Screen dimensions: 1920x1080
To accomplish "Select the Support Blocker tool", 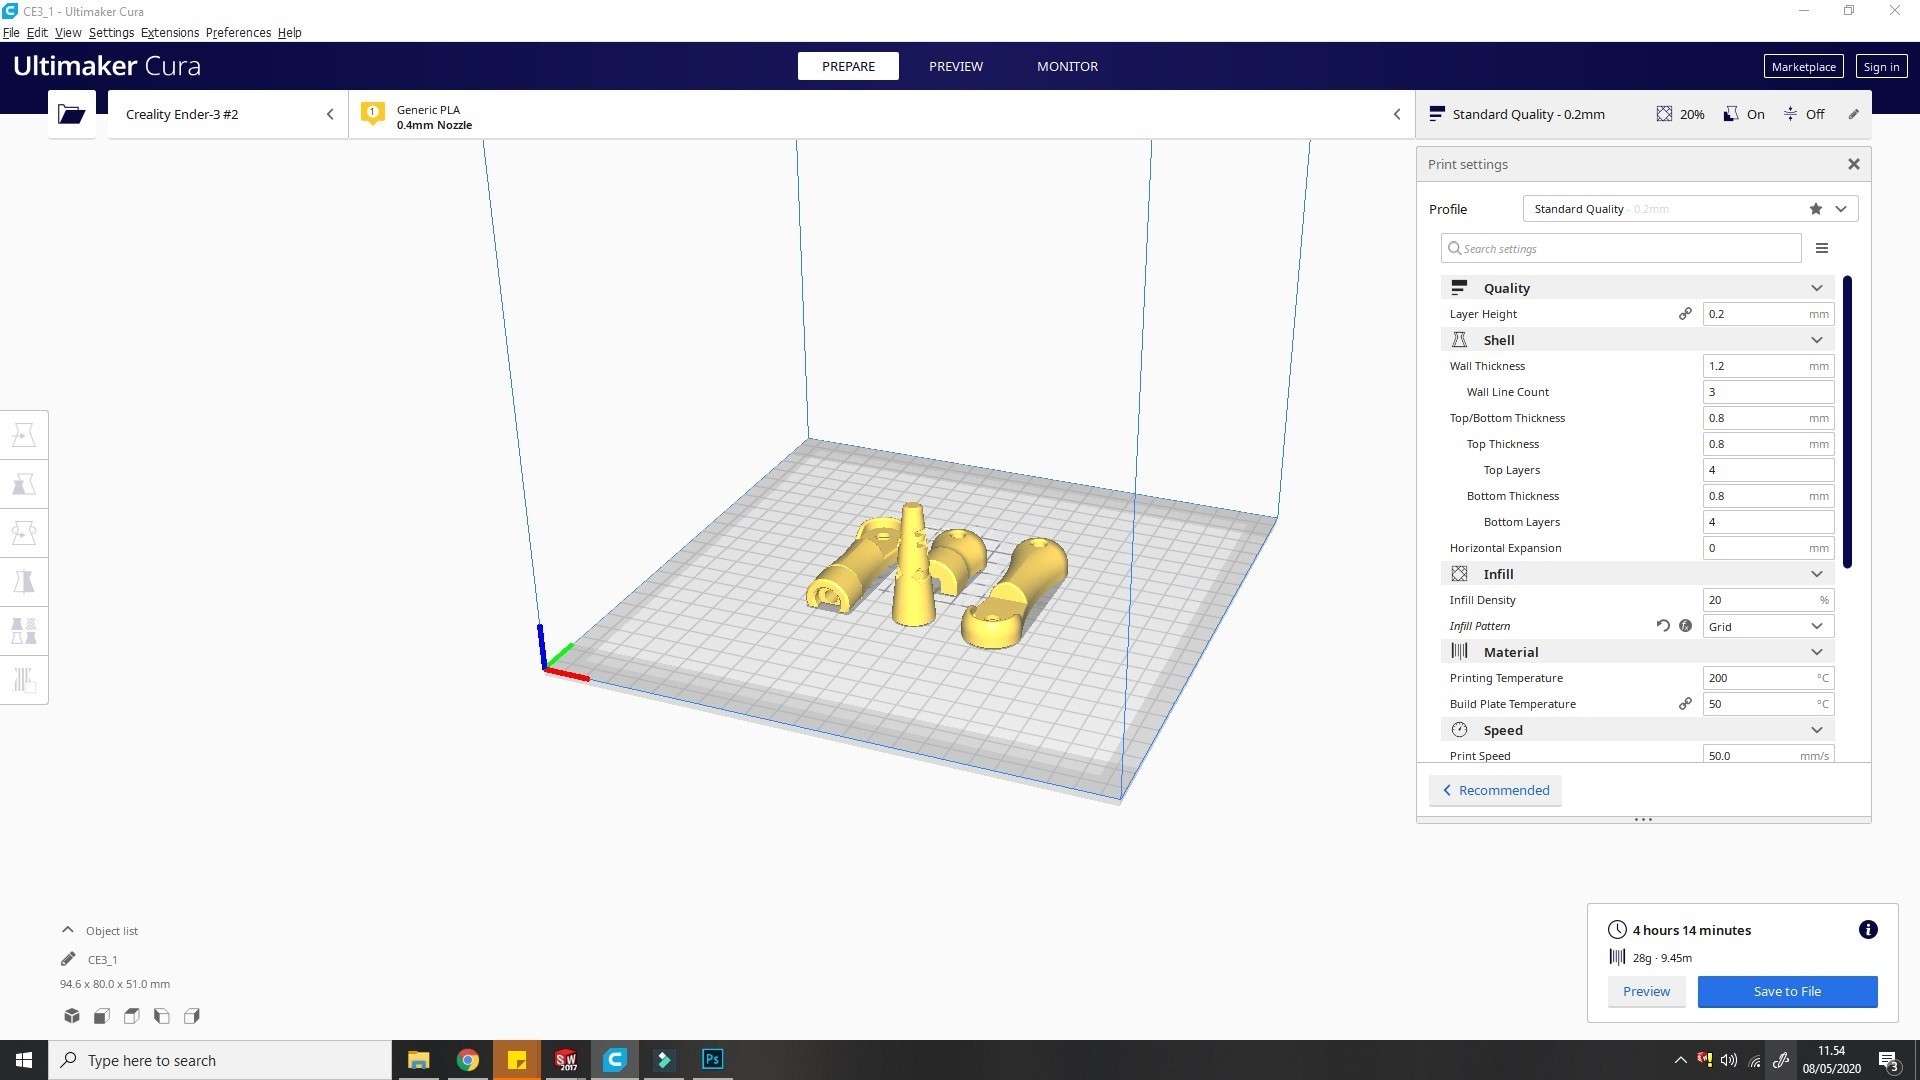I will [24, 680].
